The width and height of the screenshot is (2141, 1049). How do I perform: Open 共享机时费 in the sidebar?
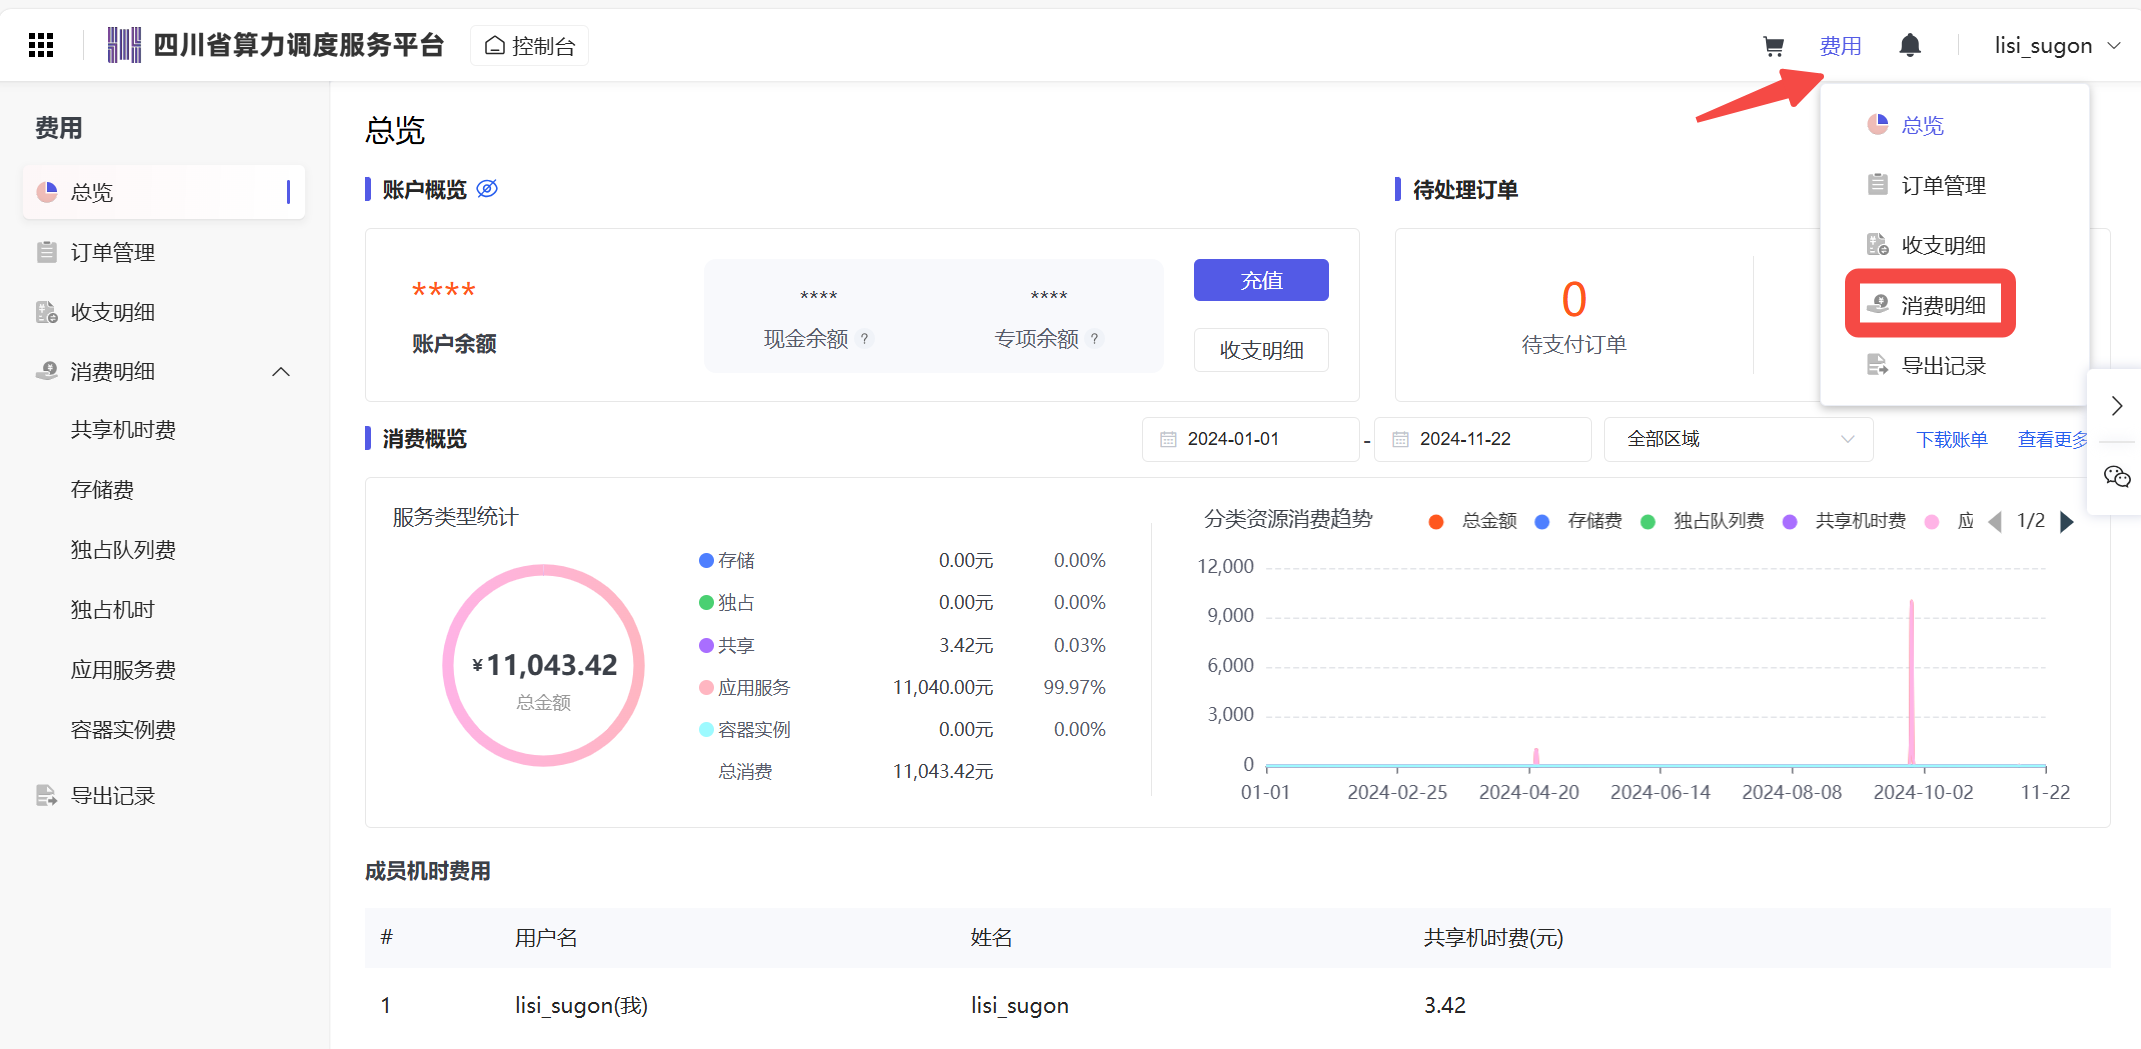tap(123, 430)
